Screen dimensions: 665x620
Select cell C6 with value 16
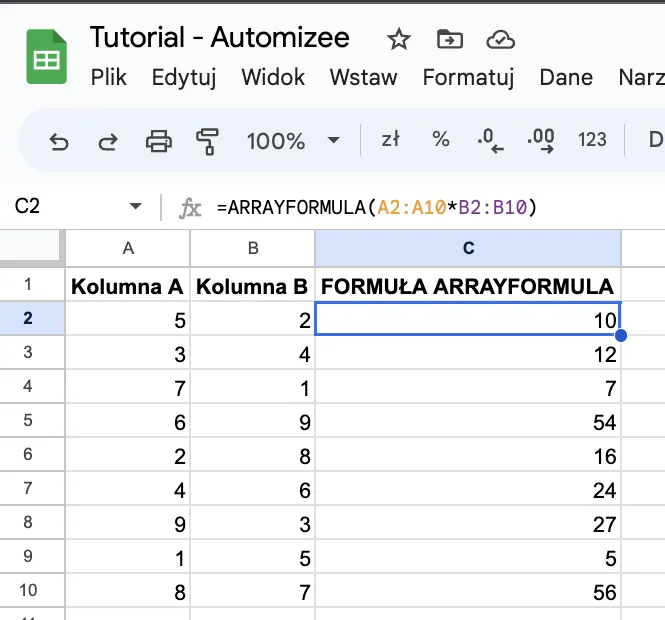pyautogui.click(x=468, y=454)
